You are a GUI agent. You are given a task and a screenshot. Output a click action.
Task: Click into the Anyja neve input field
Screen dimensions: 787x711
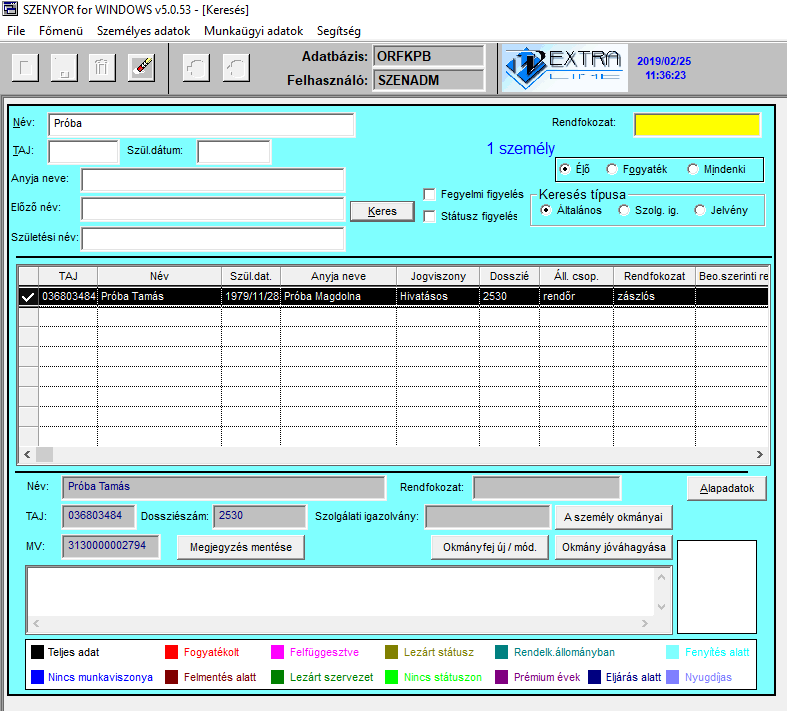coord(212,180)
